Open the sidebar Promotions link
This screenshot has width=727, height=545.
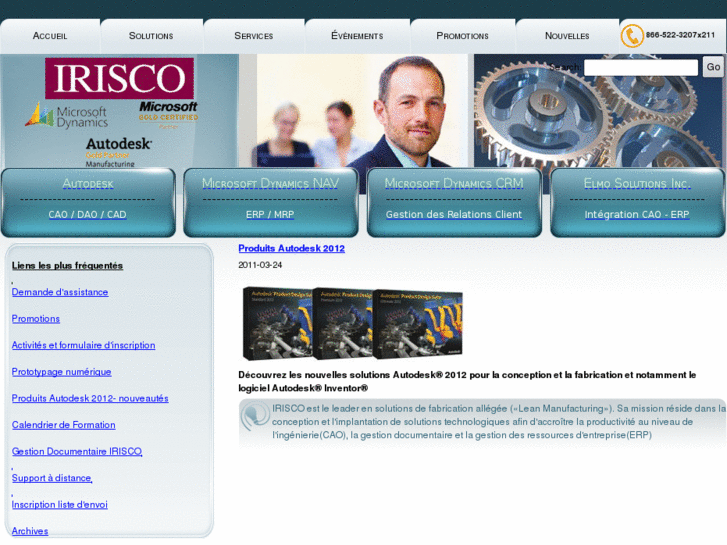36,319
